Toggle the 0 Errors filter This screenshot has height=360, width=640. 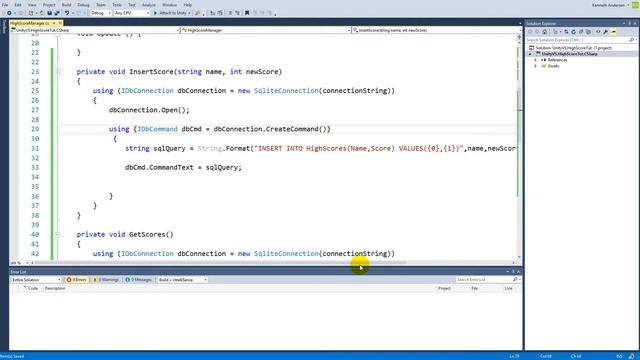(x=76, y=280)
